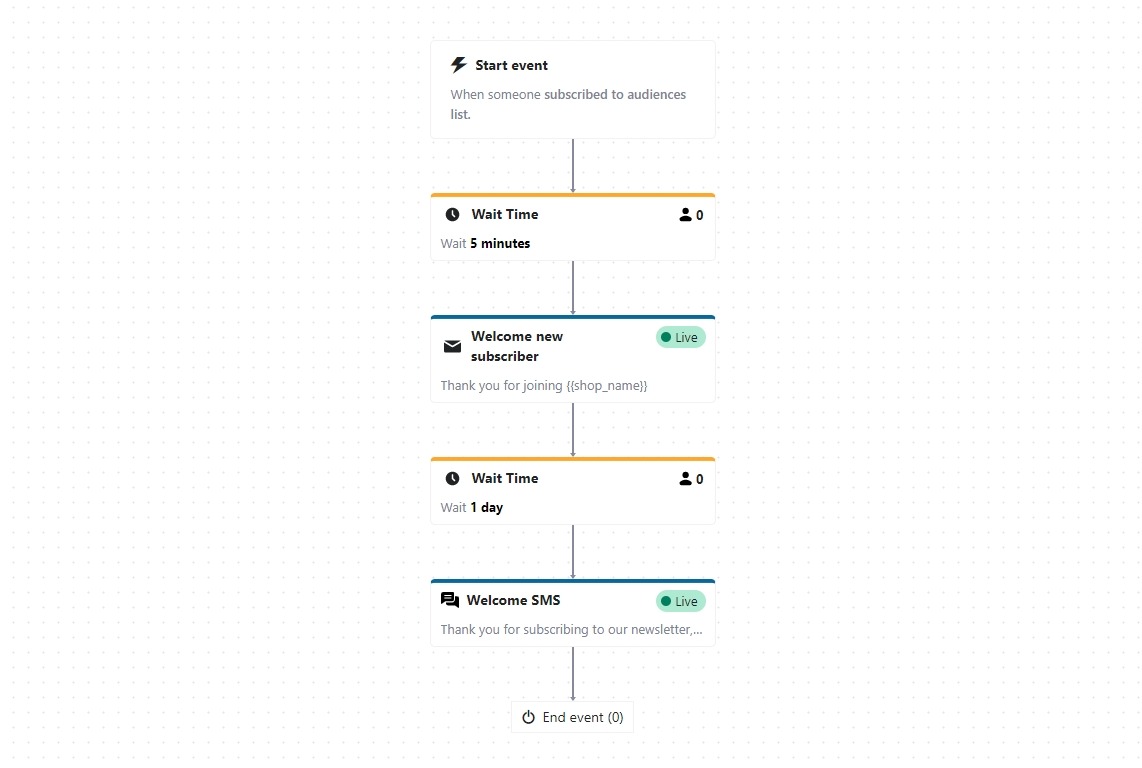Click the Welcome SMS message preview text

coord(571,629)
